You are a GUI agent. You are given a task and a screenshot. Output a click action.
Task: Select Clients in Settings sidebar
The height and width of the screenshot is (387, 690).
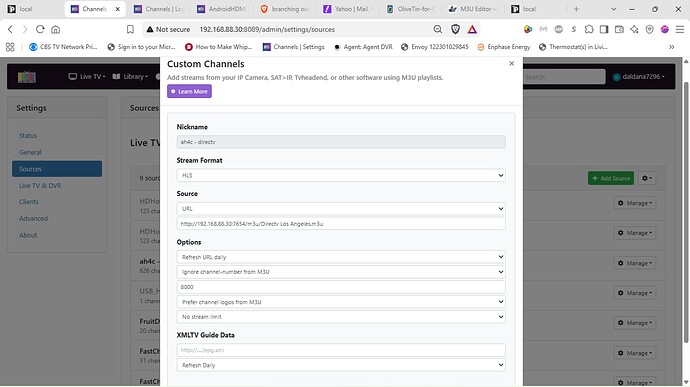(x=29, y=202)
